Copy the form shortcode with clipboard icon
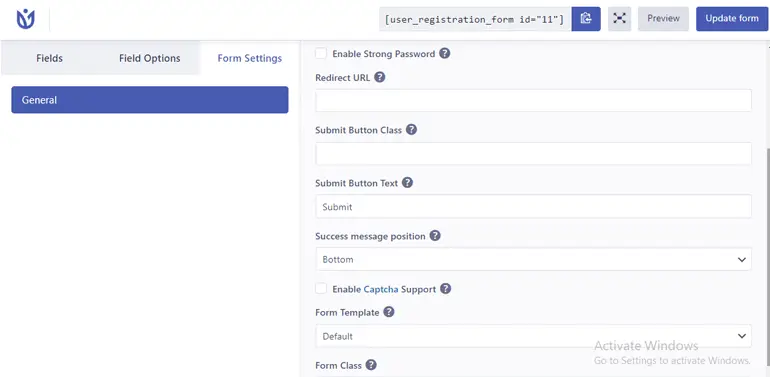 (586, 19)
